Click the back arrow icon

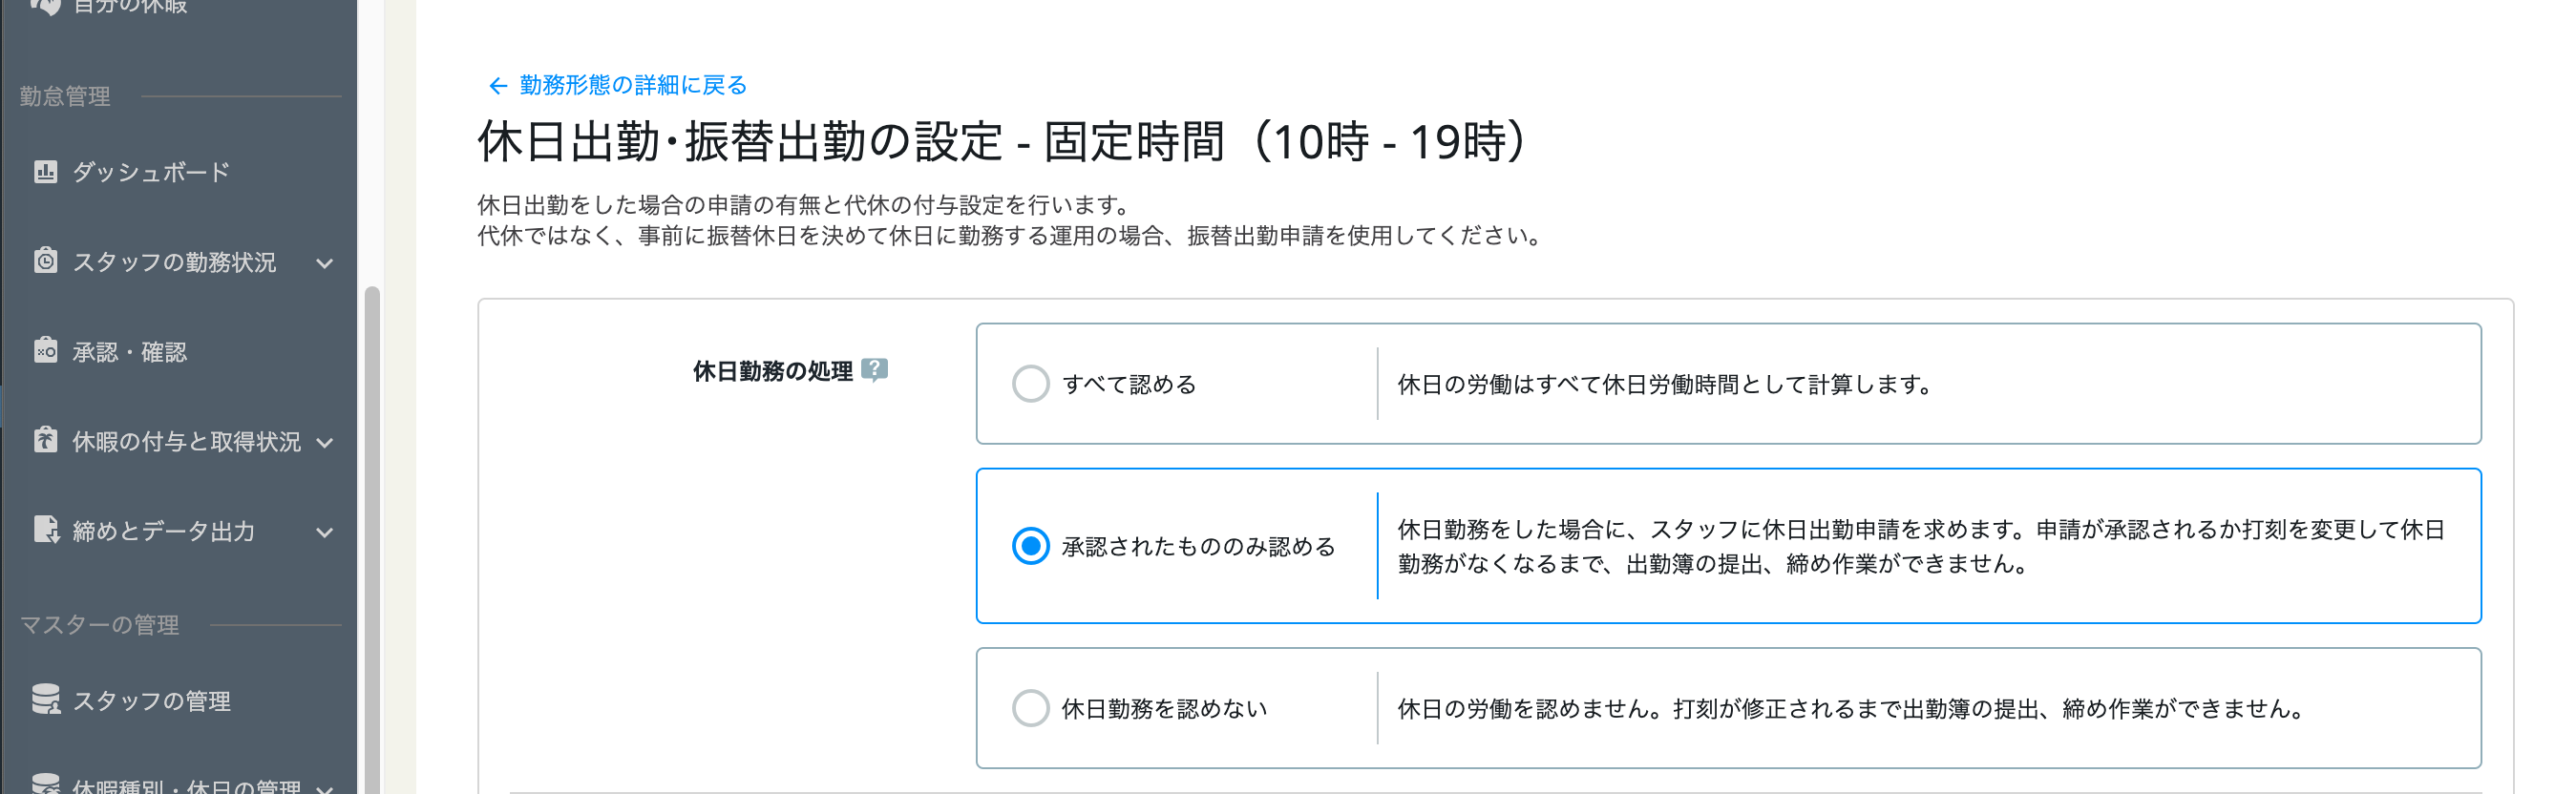497,86
